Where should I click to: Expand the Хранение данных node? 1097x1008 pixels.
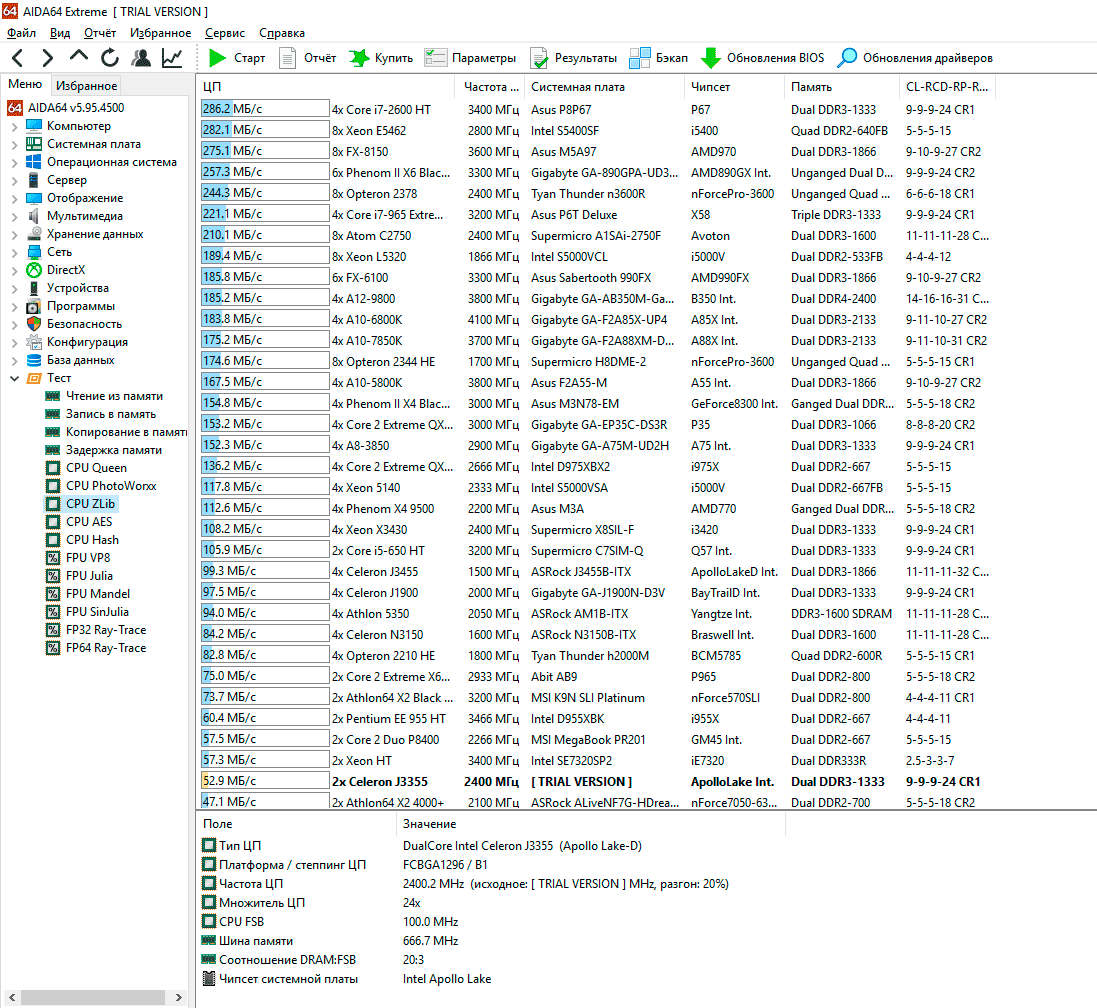(x=14, y=235)
